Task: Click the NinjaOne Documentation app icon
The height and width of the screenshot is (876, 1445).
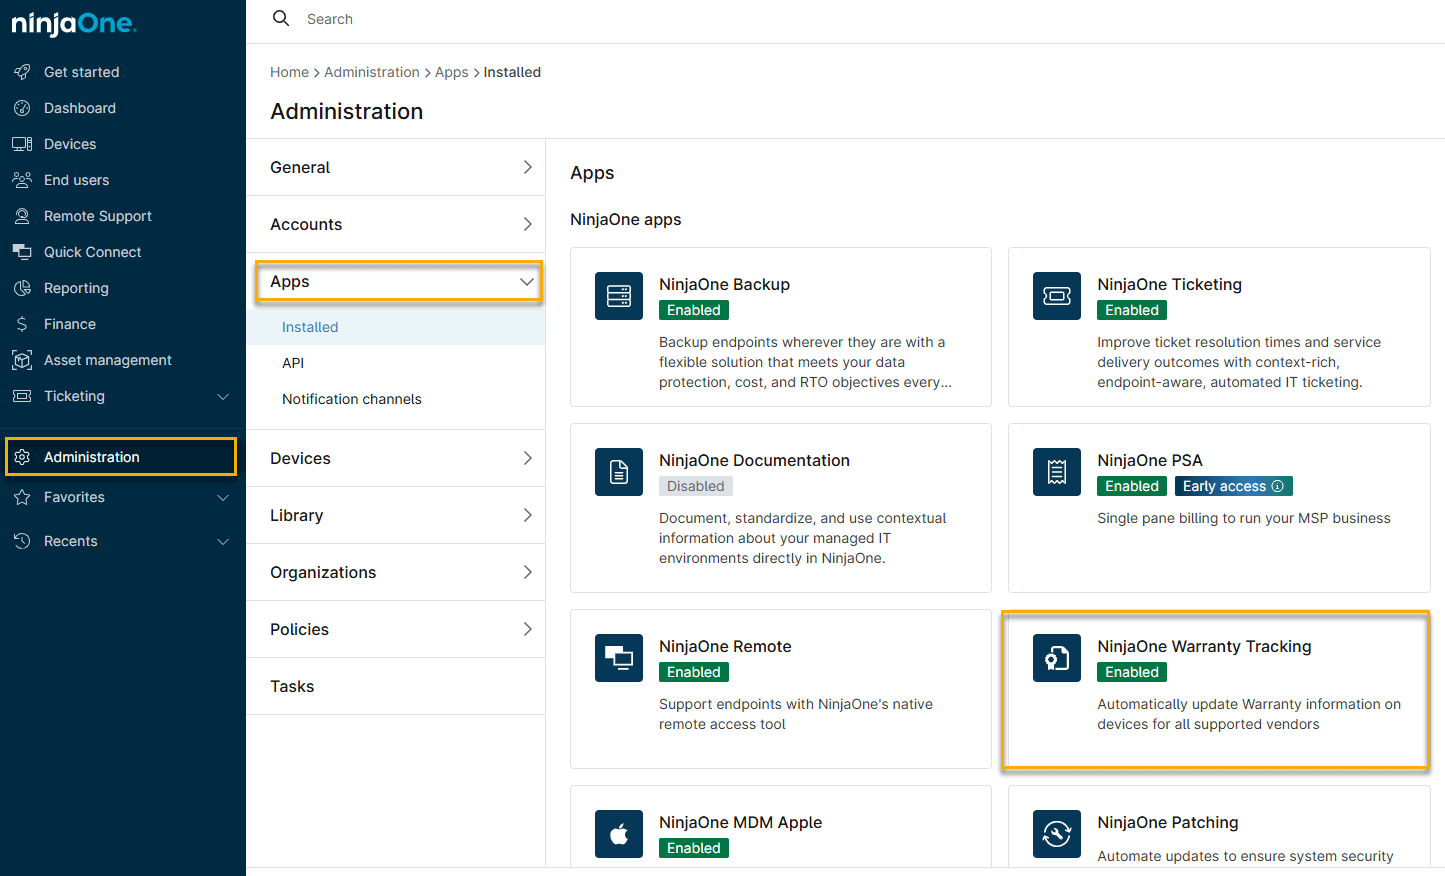Action: [618, 472]
